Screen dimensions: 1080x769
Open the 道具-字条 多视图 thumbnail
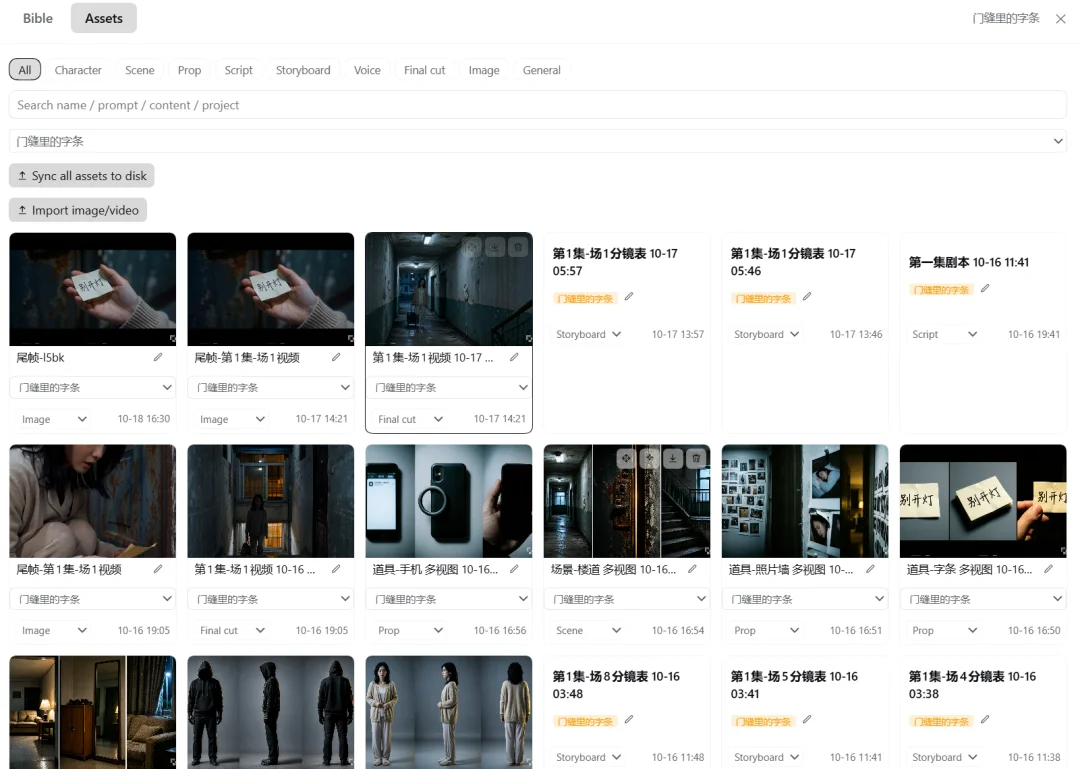[x=984, y=501]
